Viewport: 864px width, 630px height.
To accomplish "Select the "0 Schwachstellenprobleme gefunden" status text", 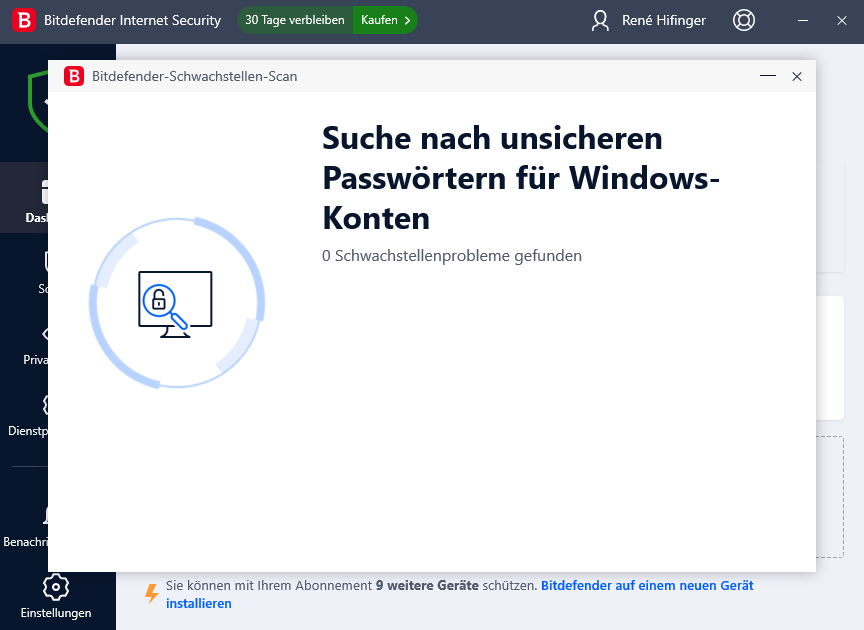I will [452, 256].
